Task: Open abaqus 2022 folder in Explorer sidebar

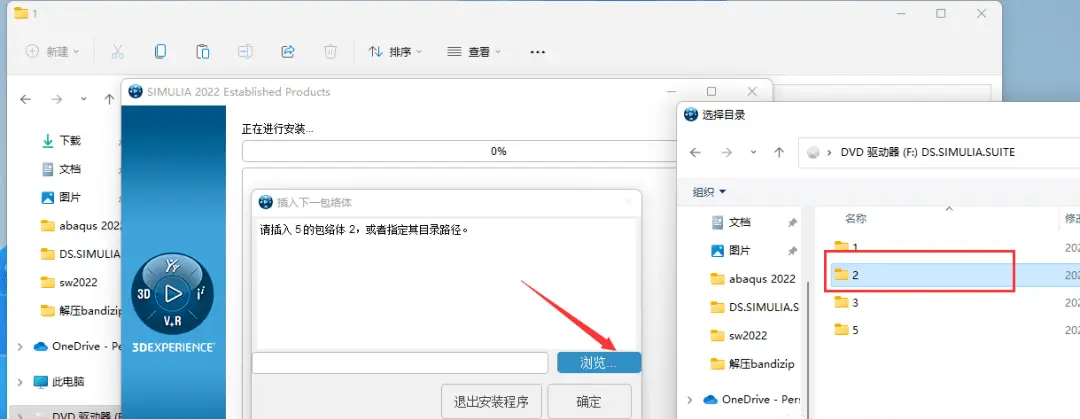Action: click(81, 225)
